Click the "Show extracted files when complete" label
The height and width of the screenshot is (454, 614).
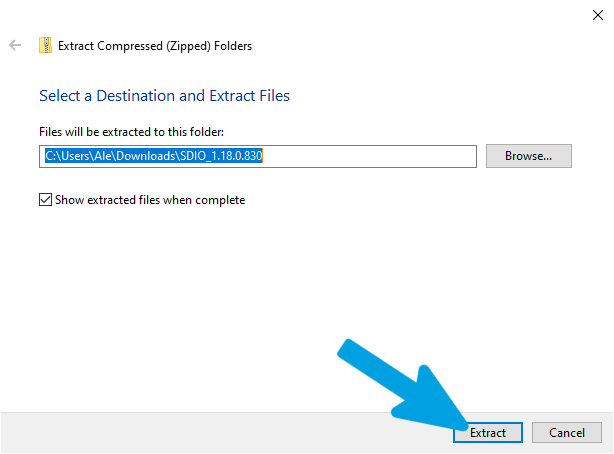(x=150, y=200)
